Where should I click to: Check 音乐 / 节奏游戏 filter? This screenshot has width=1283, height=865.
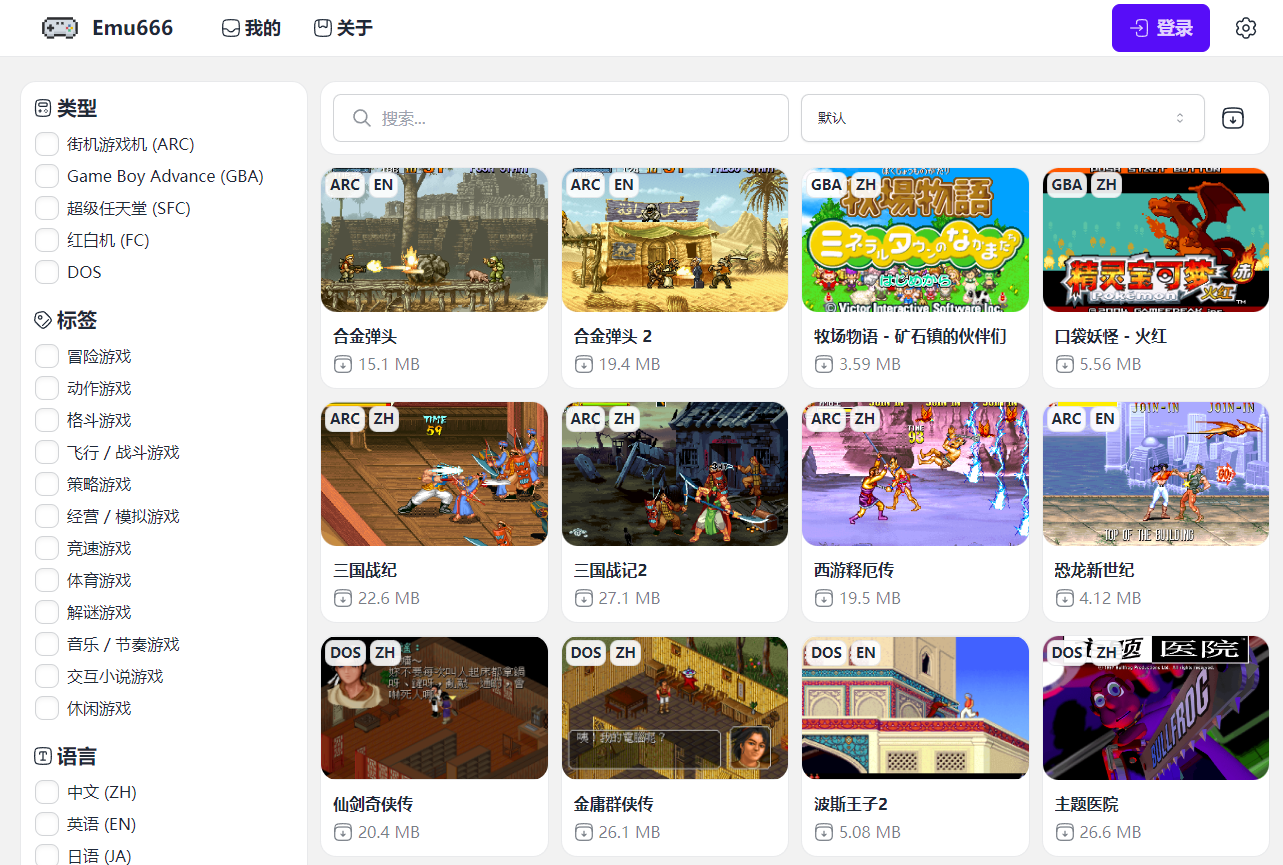[47, 644]
